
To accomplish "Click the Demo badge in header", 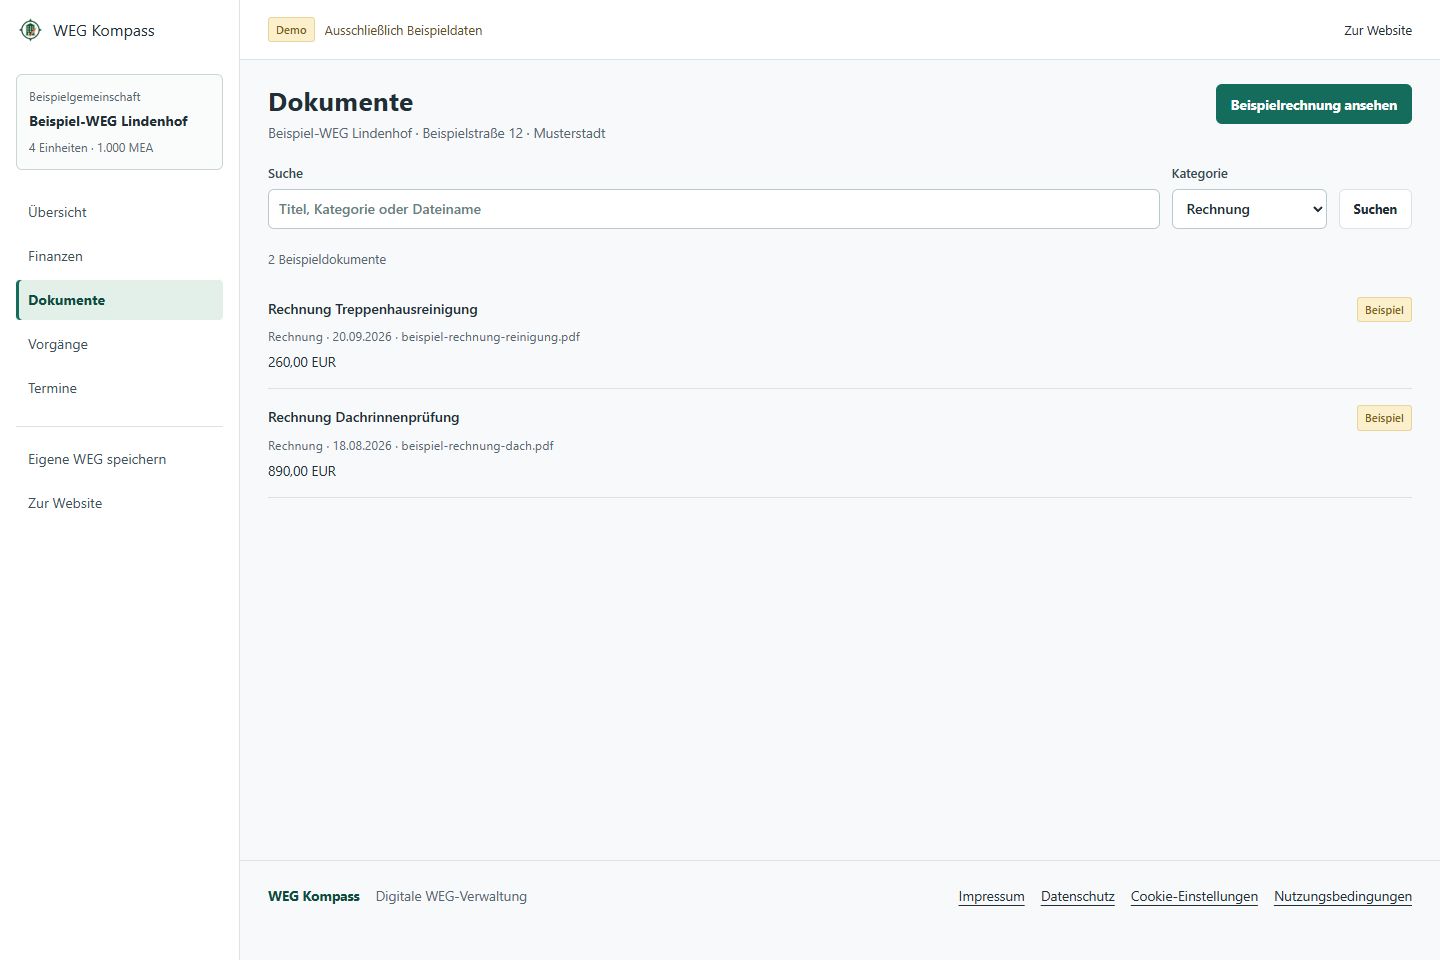I will click(x=291, y=30).
